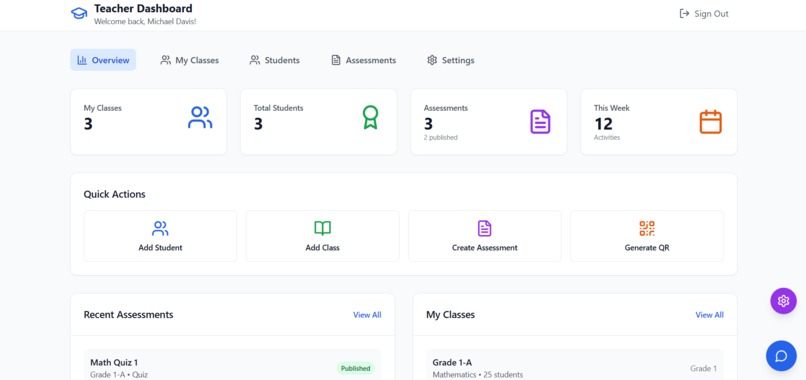The width and height of the screenshot is (806, 380).
Task: Click the Sign Out arrow icon
Action: click(684, 13)
